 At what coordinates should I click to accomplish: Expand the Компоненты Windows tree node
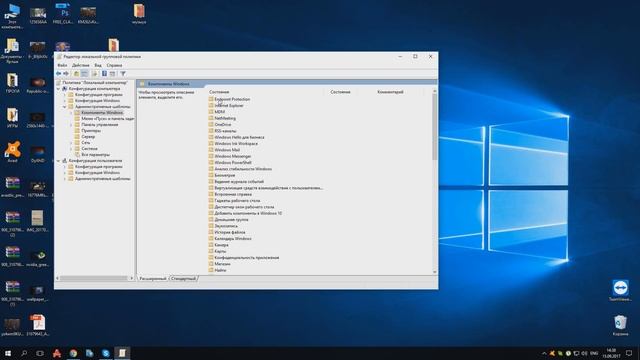pos(71,113)
